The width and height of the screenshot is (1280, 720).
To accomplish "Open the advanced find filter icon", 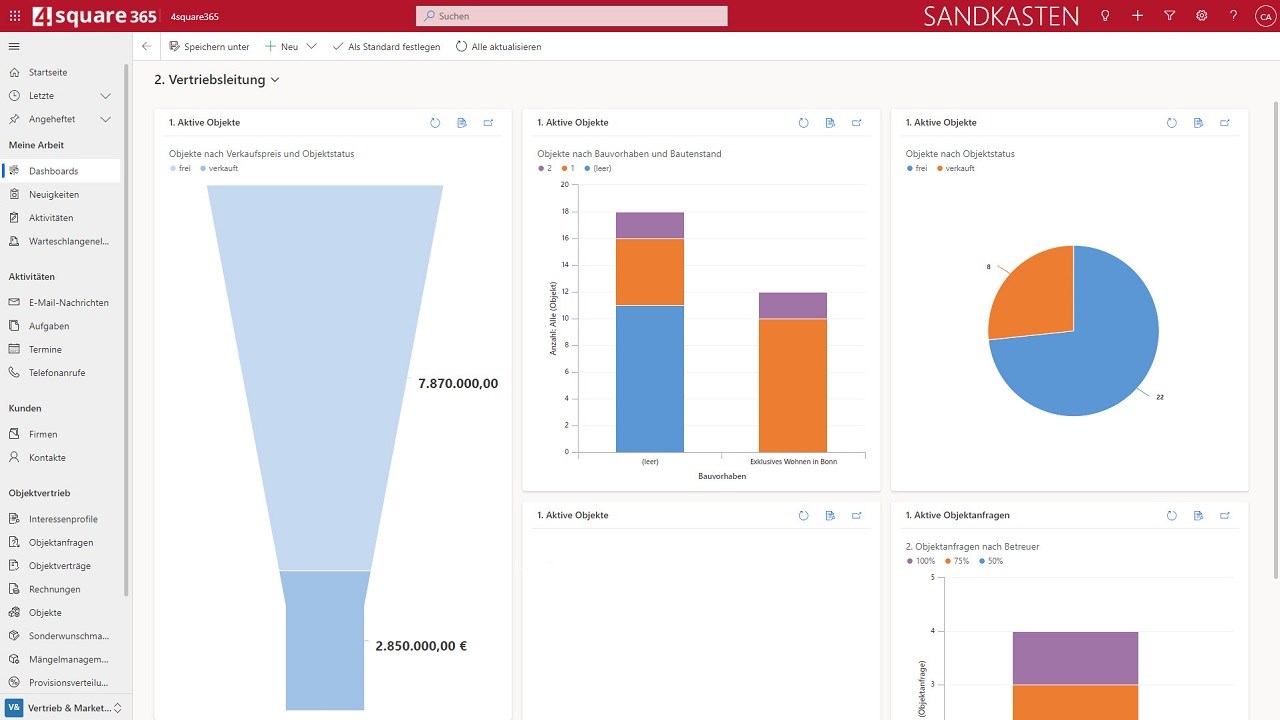I will pos(1170,16).
